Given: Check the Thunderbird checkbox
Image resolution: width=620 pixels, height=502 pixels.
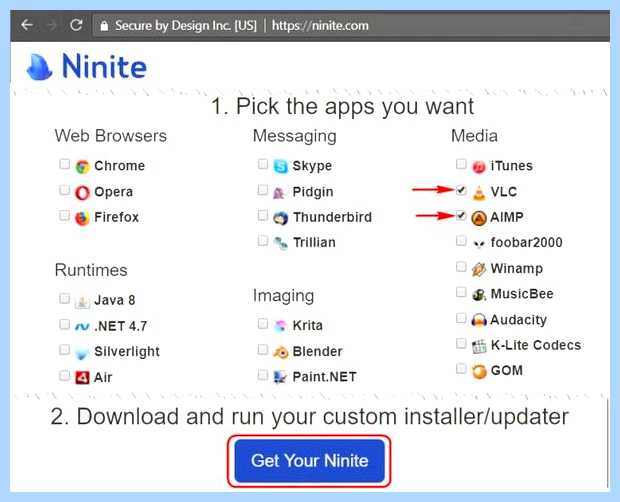Looking at the screenshot, I should [263, 215].
